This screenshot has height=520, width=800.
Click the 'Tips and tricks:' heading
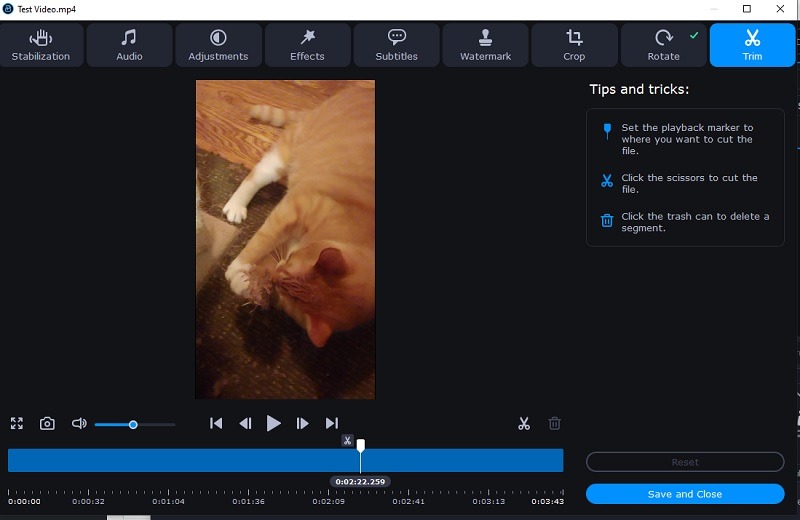639,89
